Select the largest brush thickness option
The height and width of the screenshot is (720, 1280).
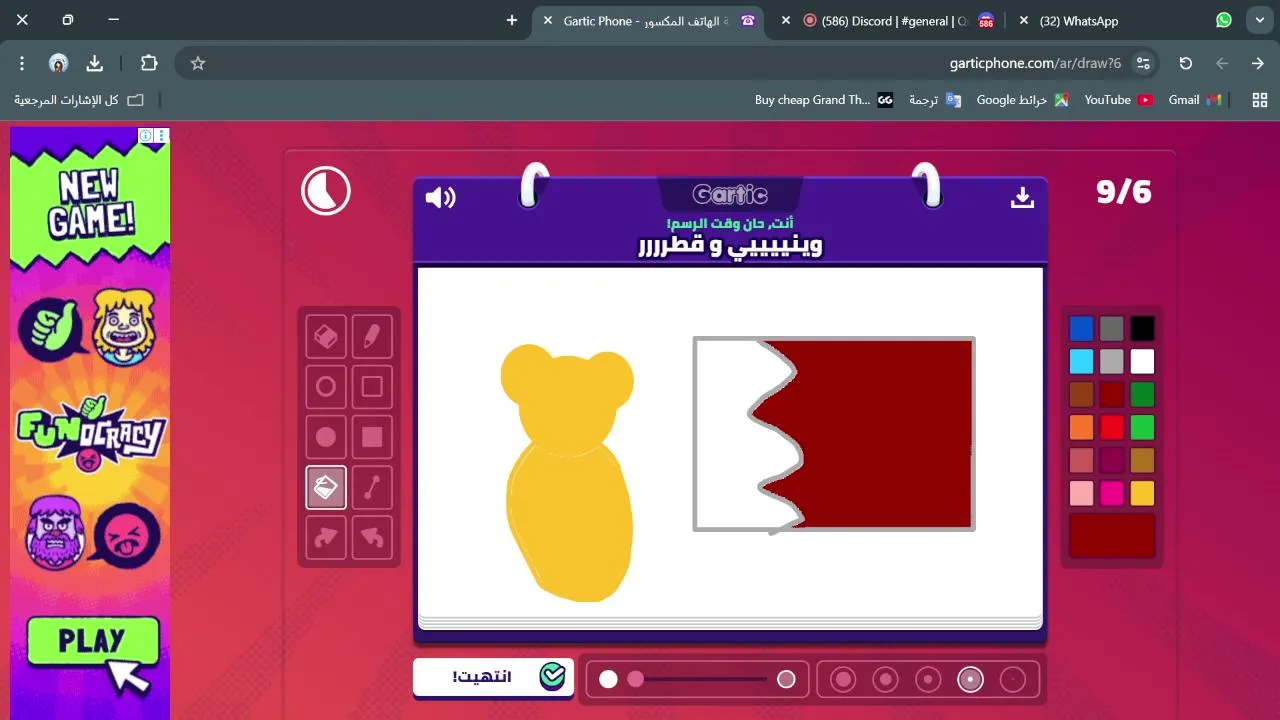(843, 680)
